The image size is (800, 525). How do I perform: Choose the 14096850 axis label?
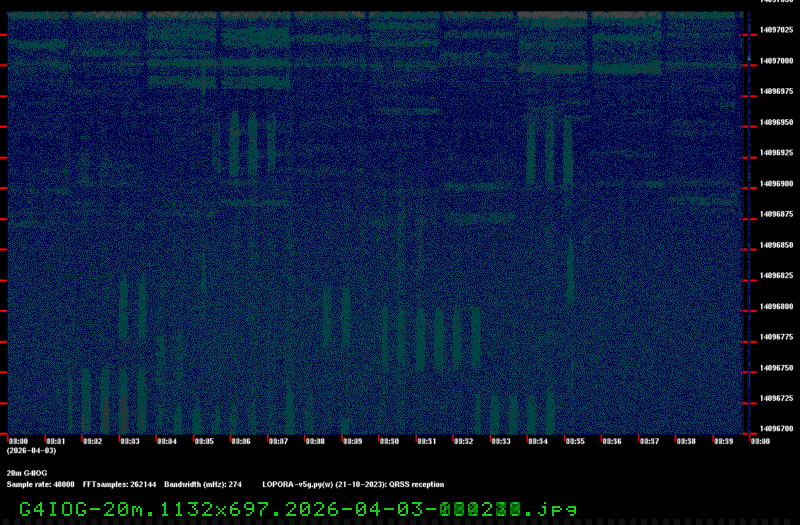click(x=776, y=245)
